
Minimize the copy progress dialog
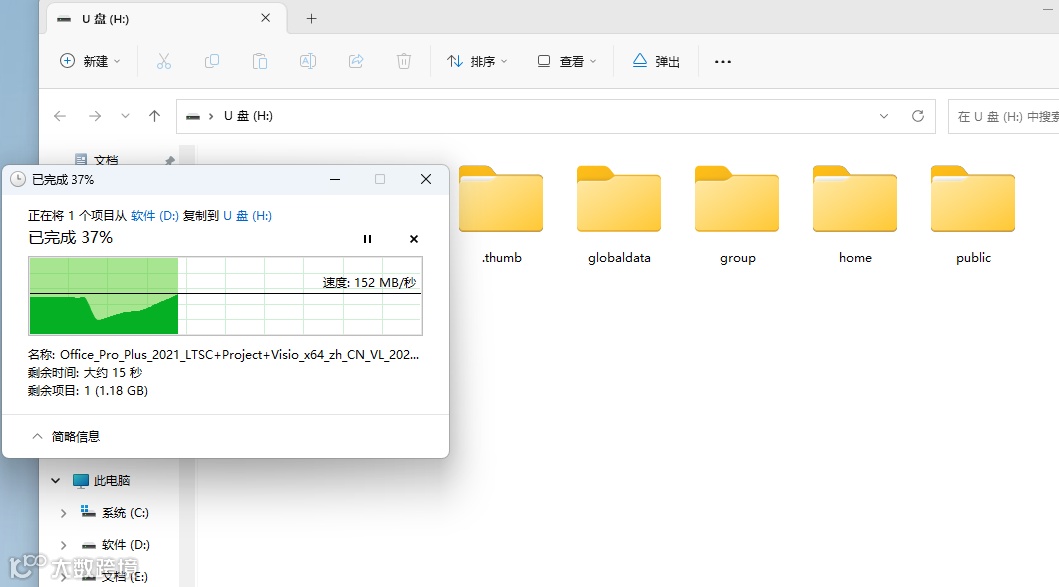tap(335, 179)
